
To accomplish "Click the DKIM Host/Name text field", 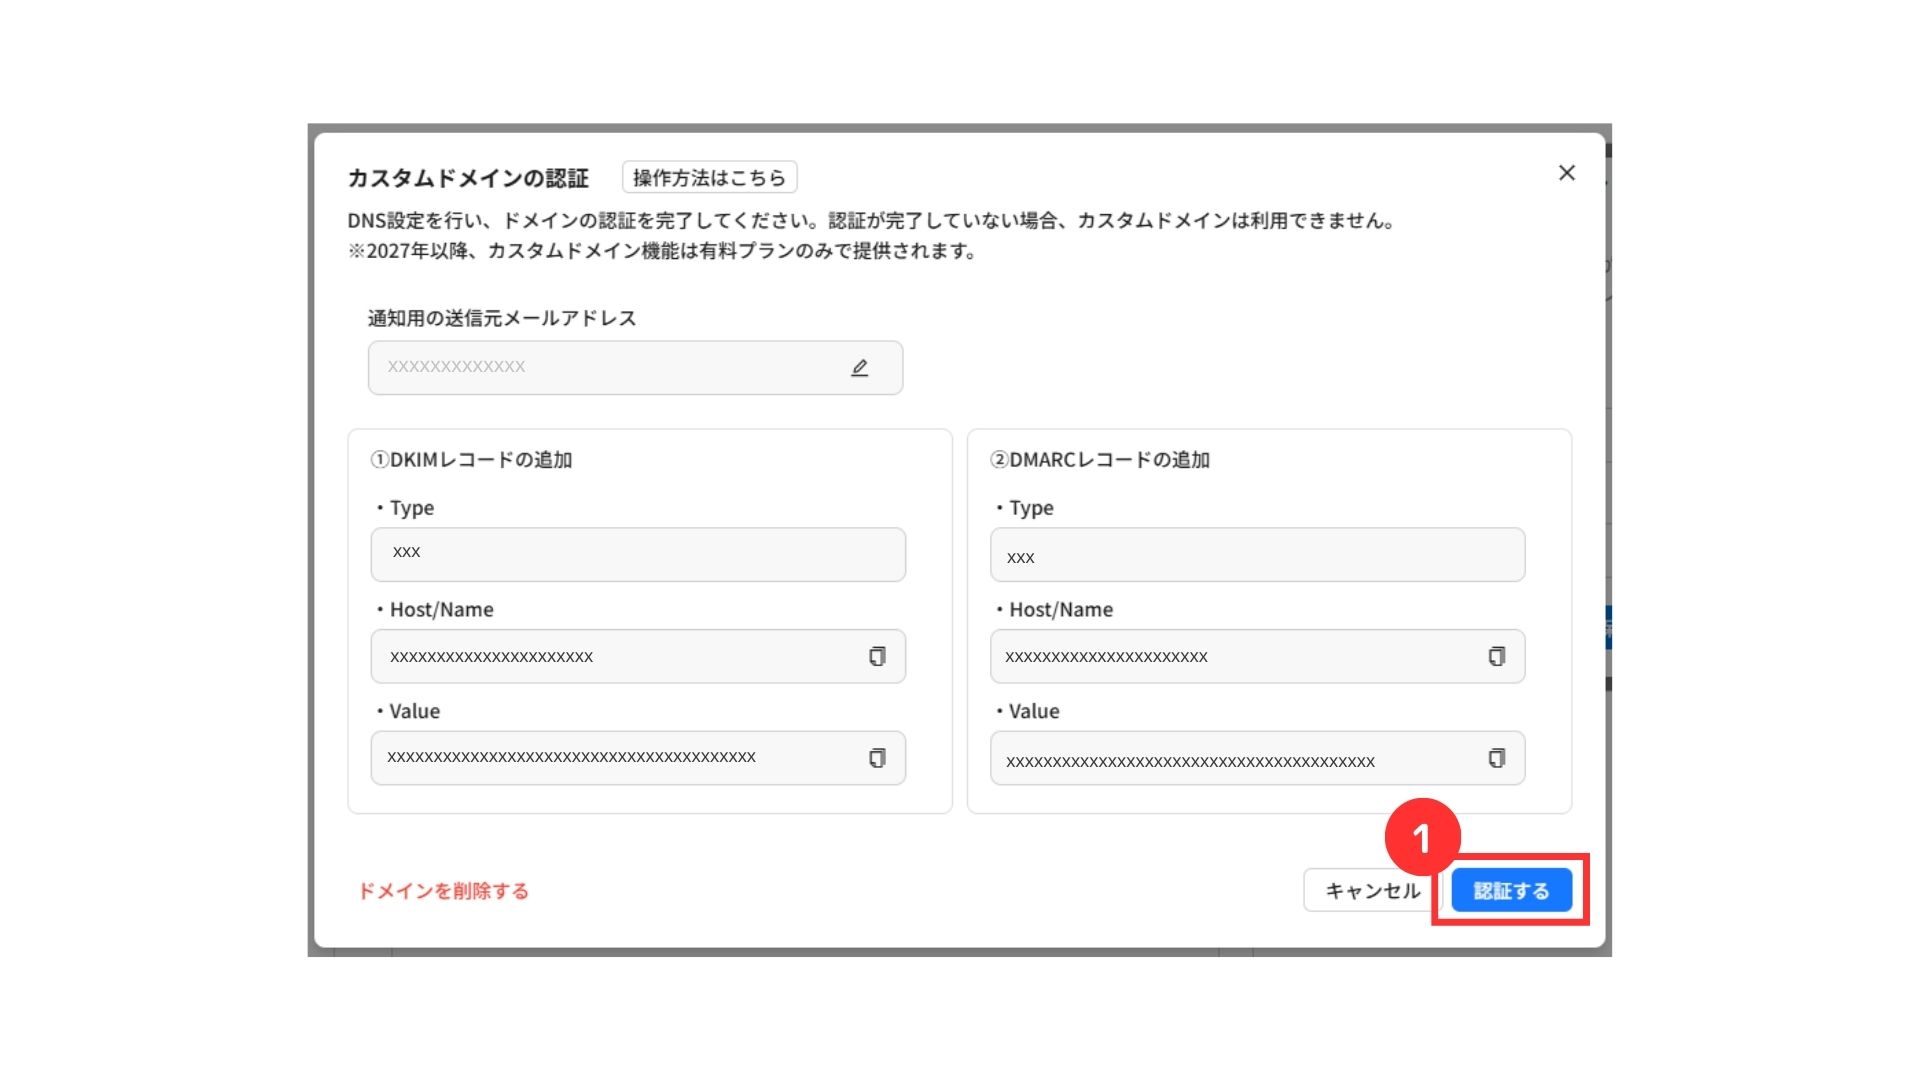I will (610, 657).
